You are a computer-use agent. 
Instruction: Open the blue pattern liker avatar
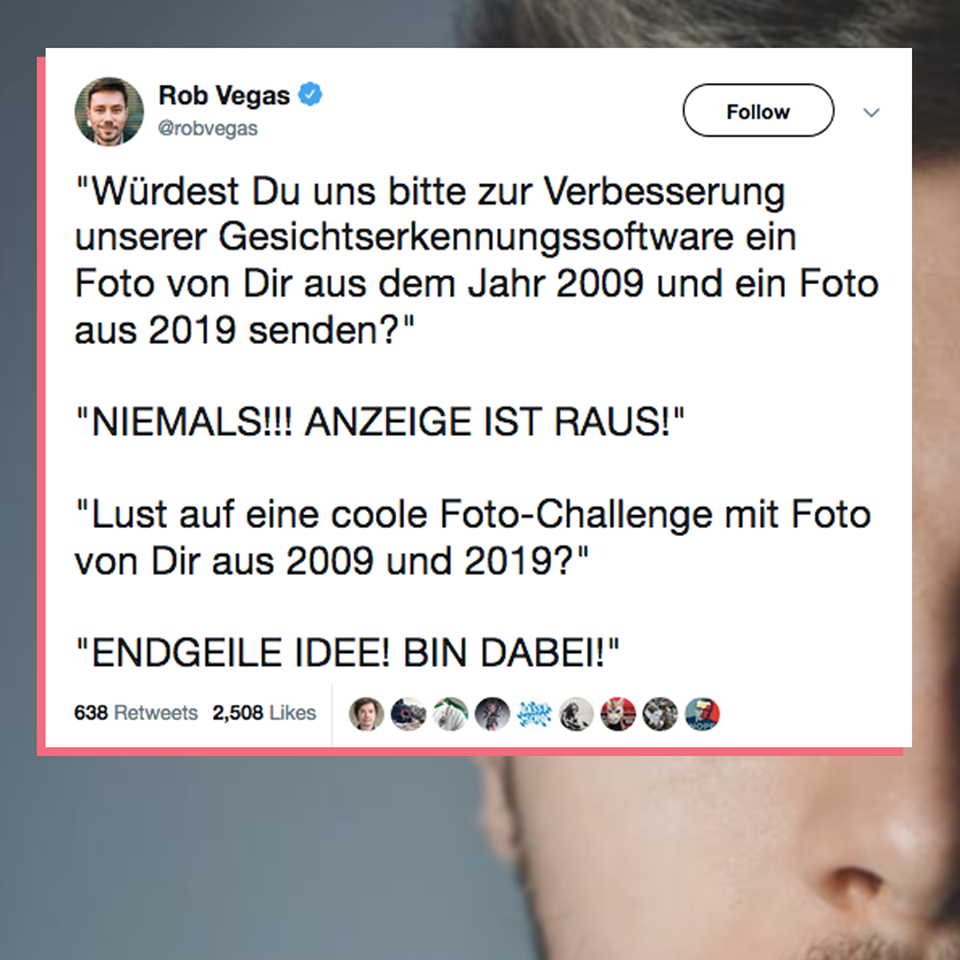click(534, 714)
